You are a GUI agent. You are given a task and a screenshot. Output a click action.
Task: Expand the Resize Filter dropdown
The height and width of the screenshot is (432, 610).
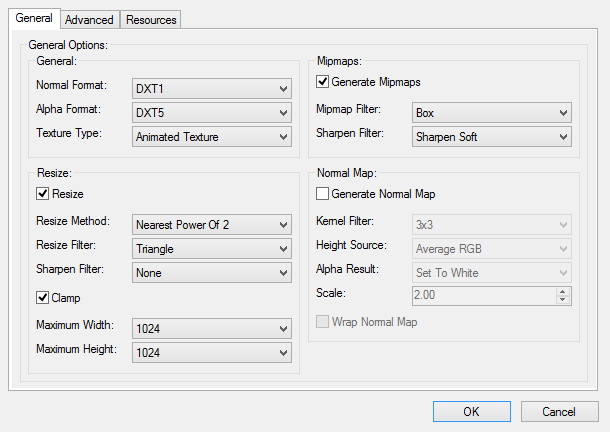[x=212, y=249]
